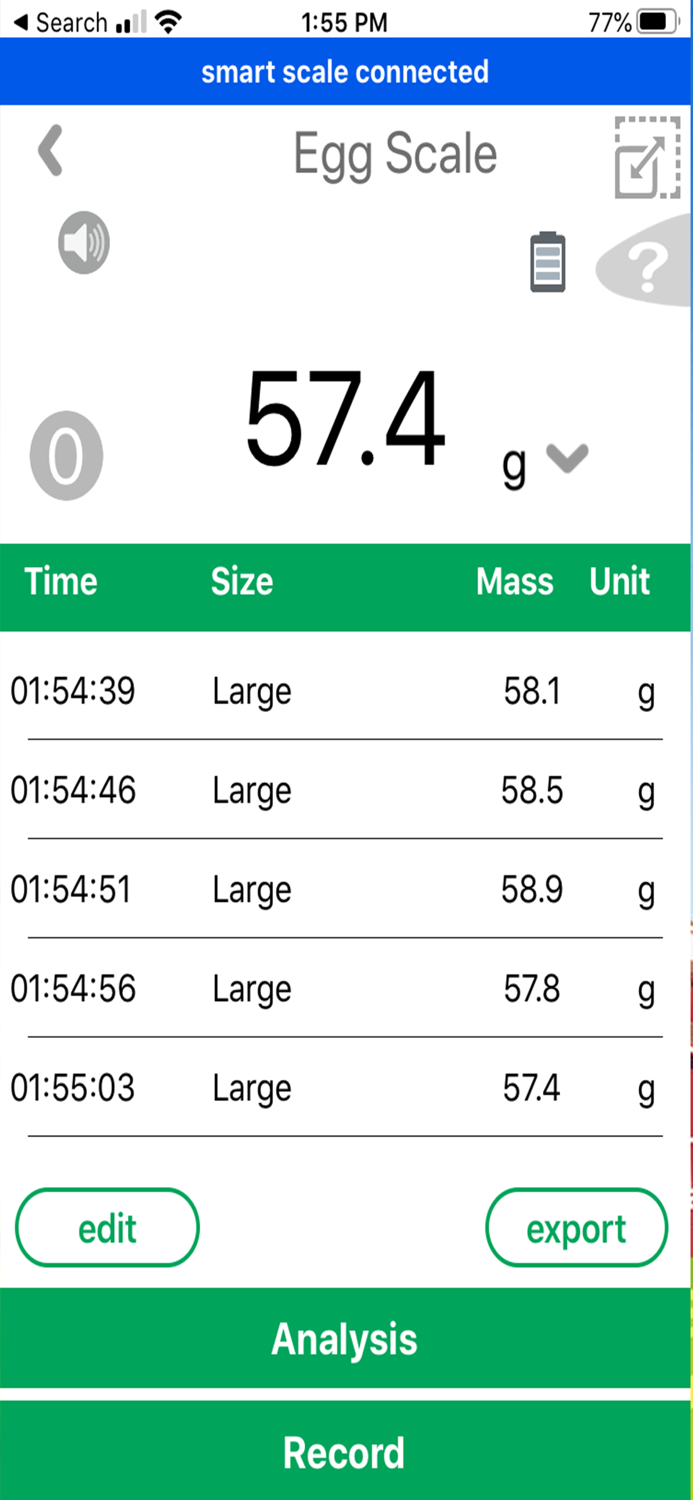Viewport: 693px width, 1500px height.
Task: Collapse the weight display options
Action: [x=567, y=460]
